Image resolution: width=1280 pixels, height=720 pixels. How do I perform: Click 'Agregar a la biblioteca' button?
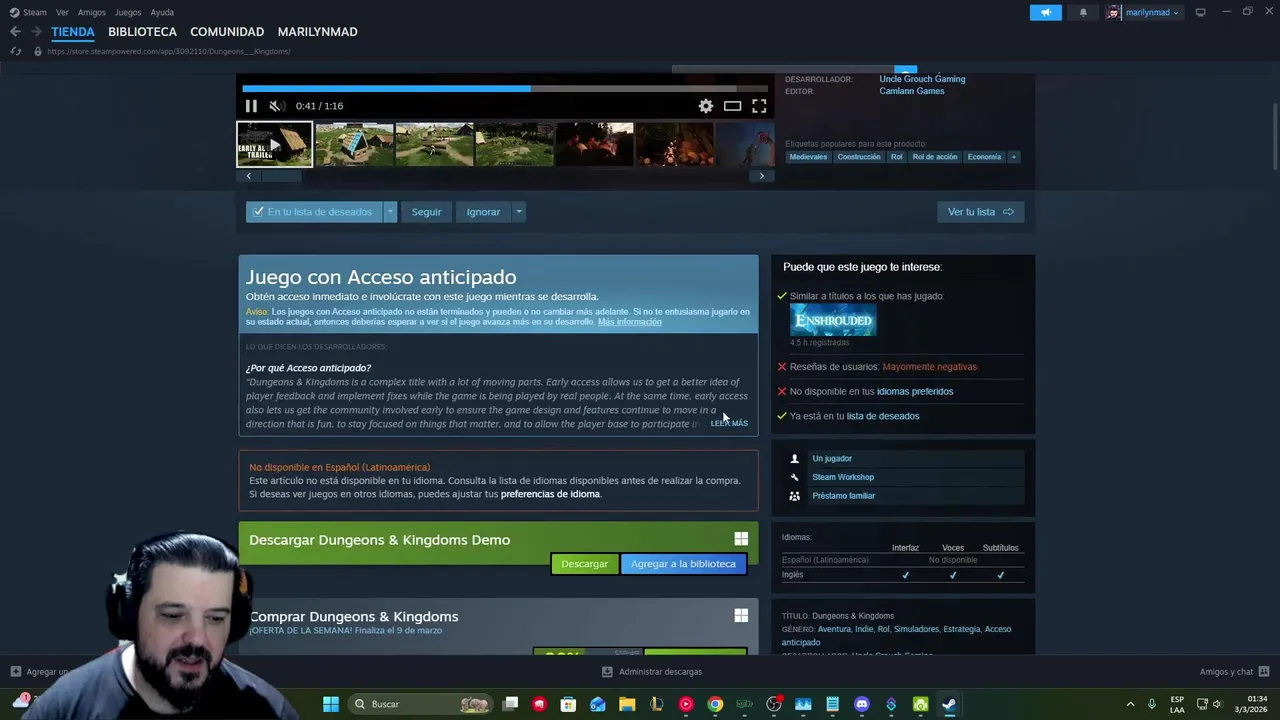tap(683, 564)
